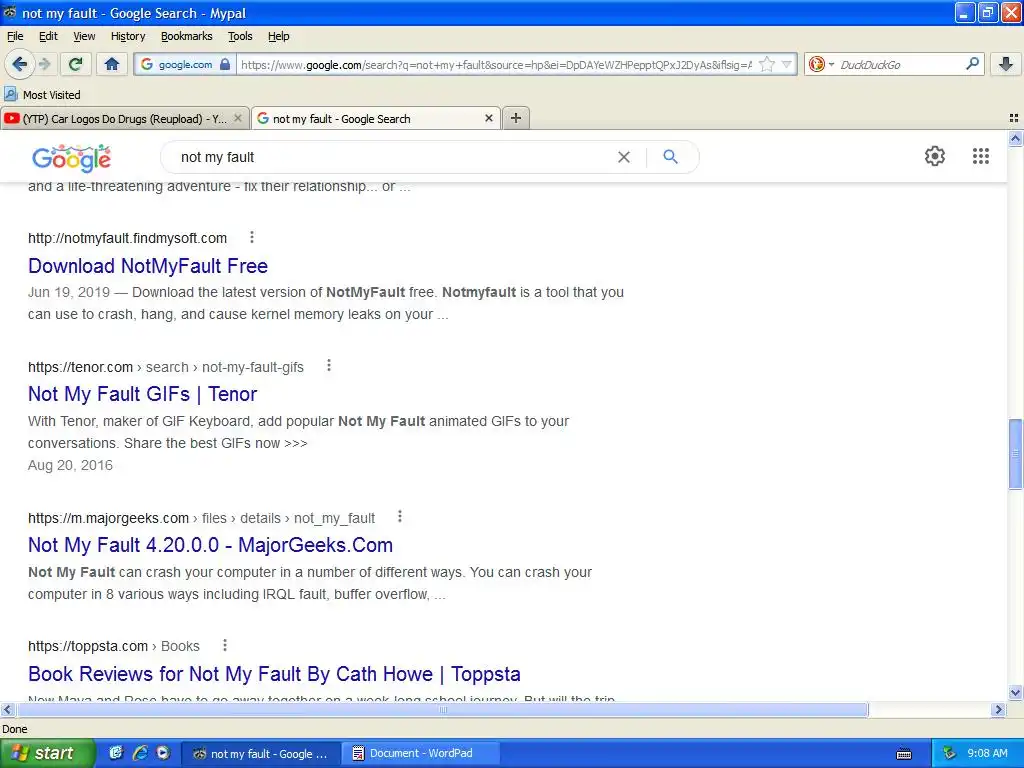
Task: Click the on-screen keyboard taskbar icon
Action: point(904,754)
